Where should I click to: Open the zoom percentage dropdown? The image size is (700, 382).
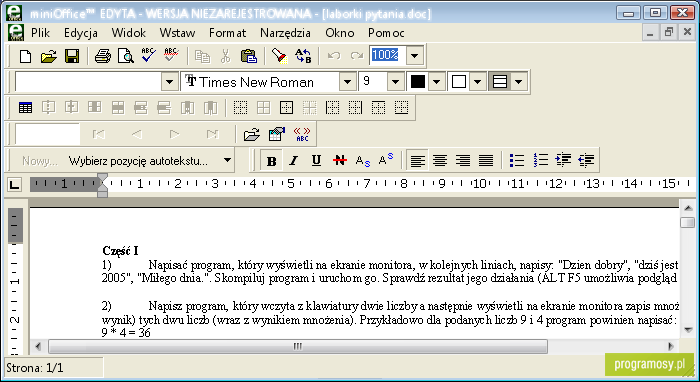(x=415, y=56)
